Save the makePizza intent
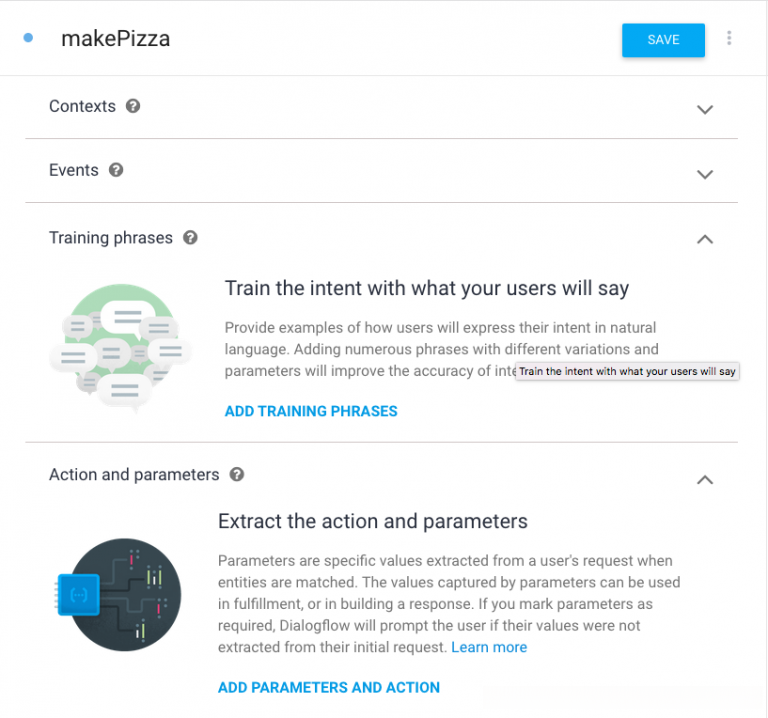This screenshot has height=718, width=768. [663, 40]
